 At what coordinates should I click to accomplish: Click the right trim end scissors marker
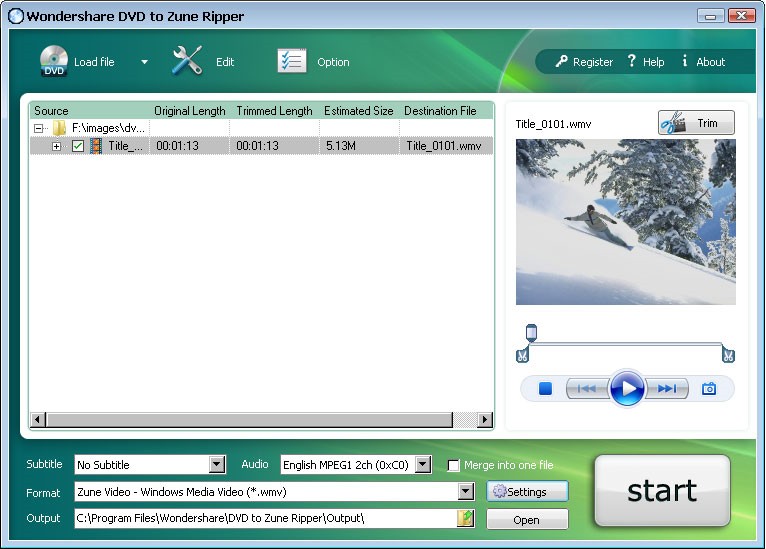[728, 355]
